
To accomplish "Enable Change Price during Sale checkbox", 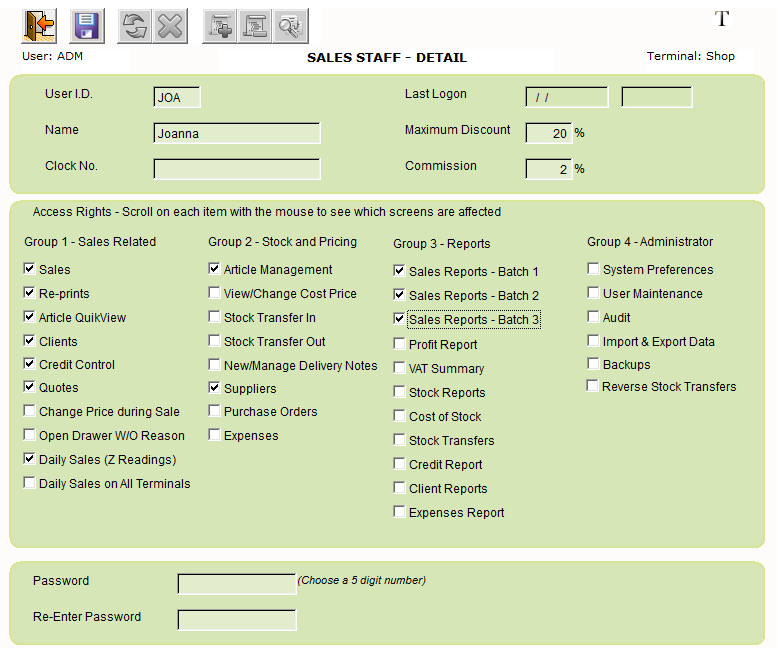I will click(30, 411).
